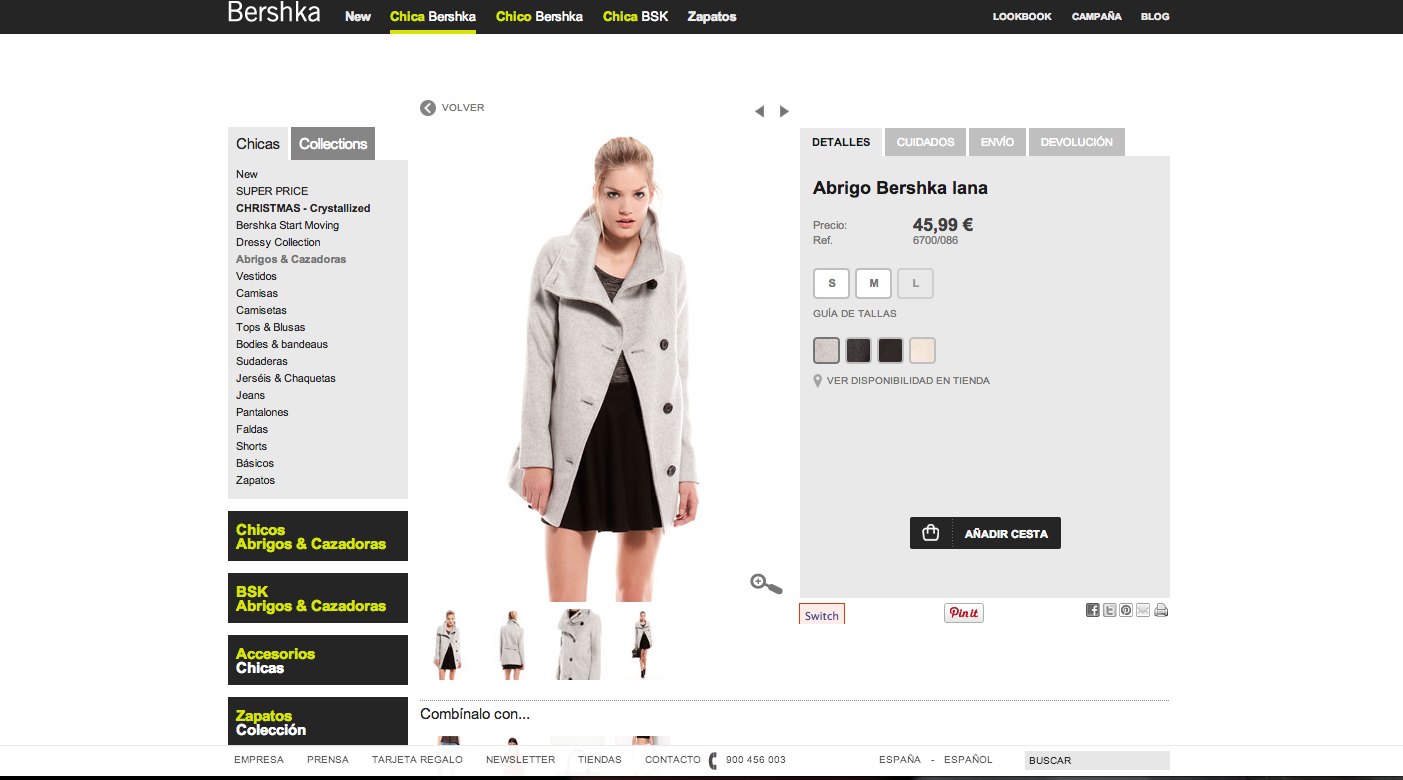Open Zapatos in top navigation
This screenshot has height=780, width=1403.
(x=712, y=17)
